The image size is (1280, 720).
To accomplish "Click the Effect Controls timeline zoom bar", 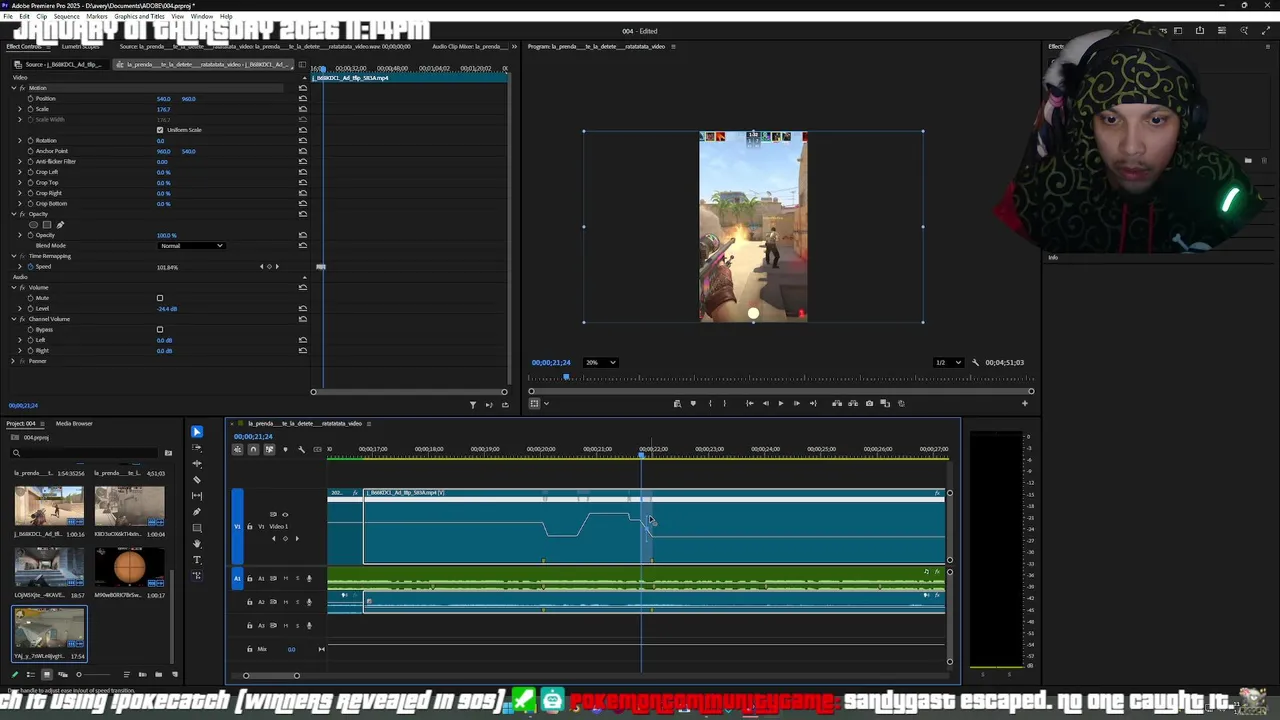I will click(411, 392).
